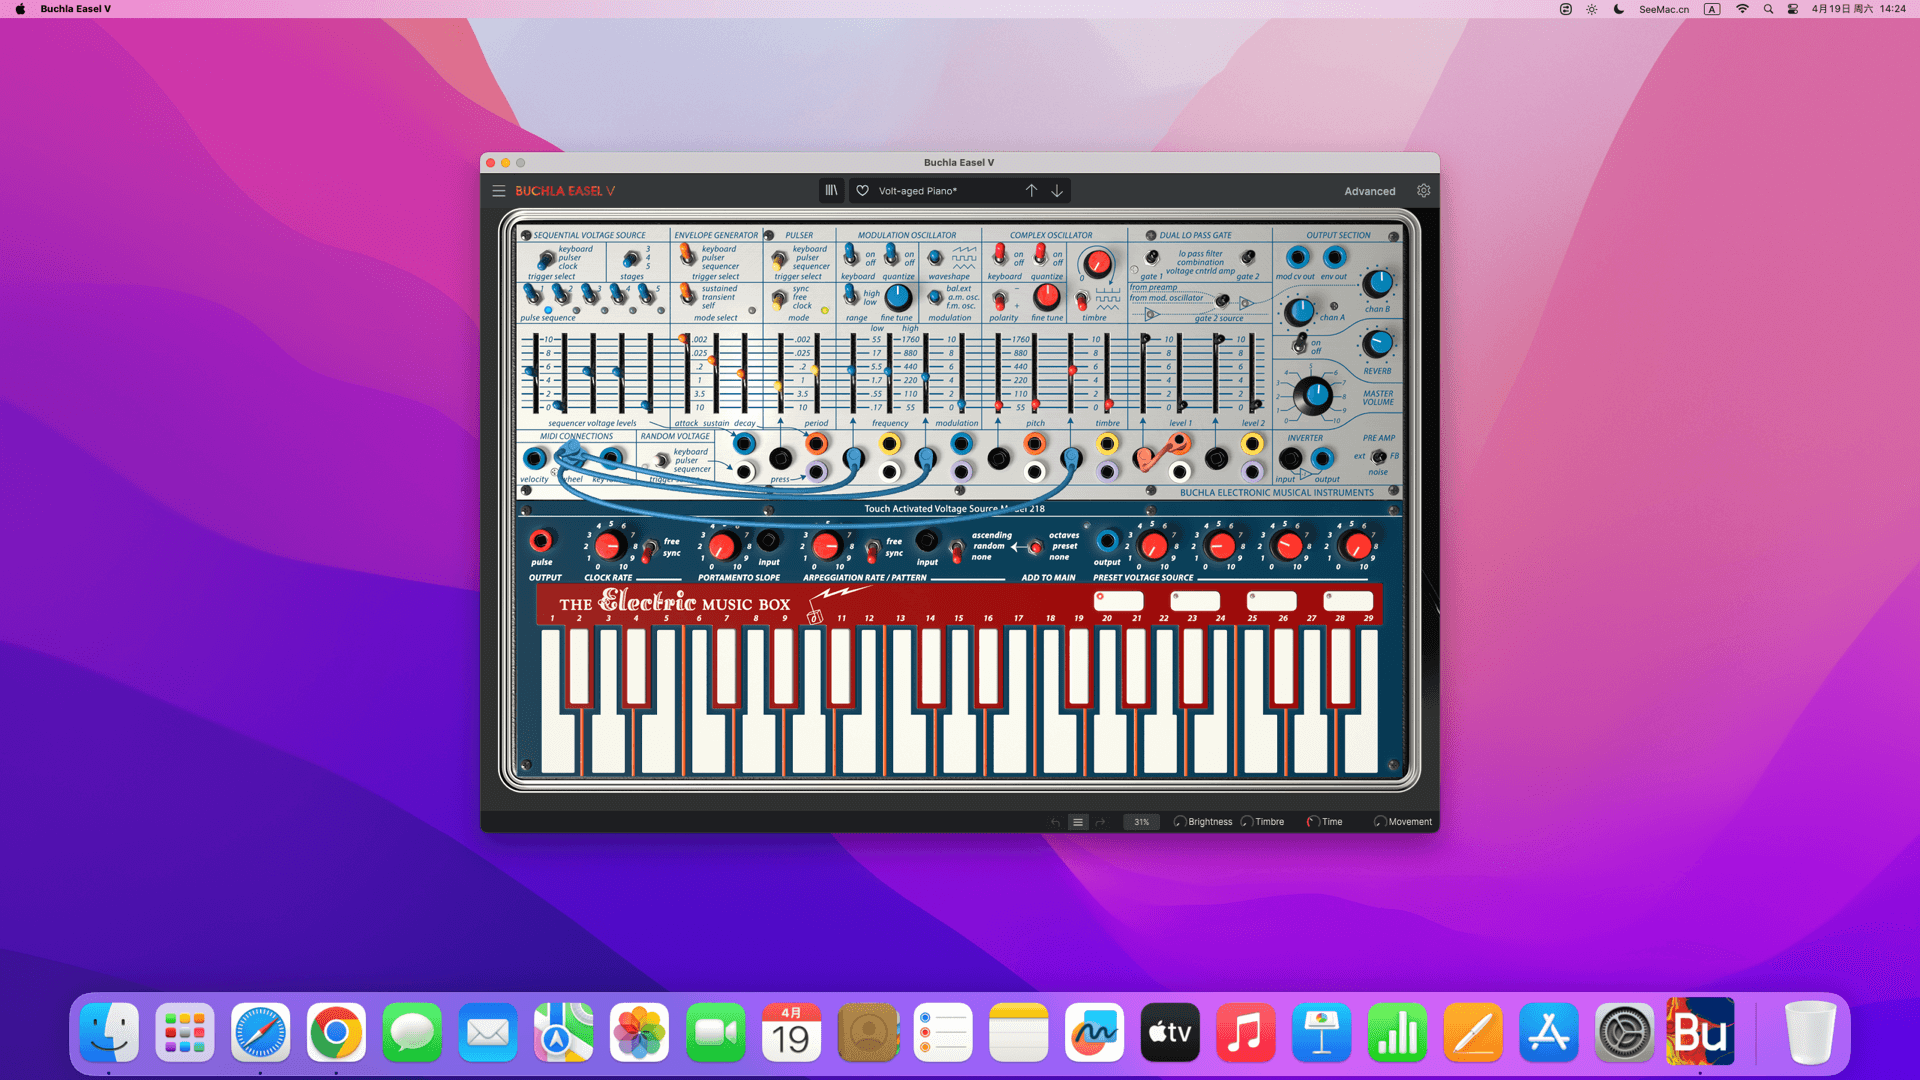The image size is (1920, 1080).
Task: Open the hamburger main menu
Action: (498, 191)
